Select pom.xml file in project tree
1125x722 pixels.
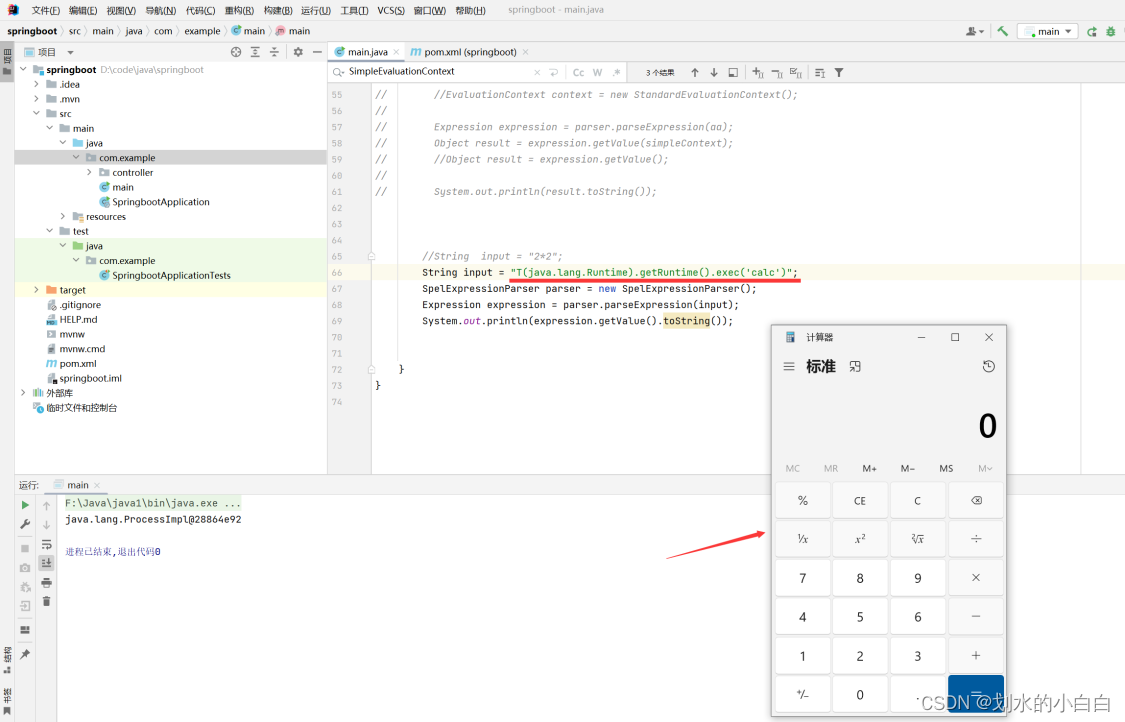[x=71, y=364]
